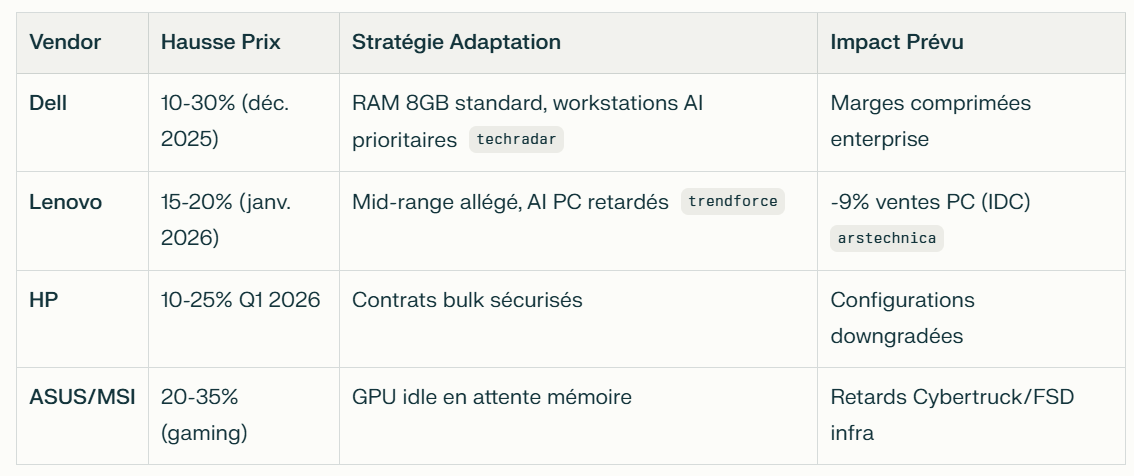Image resolution: width=1134 pixels, height=476 pixels.
Task: Click the HP vendor cell
Action: coord(43,300)
